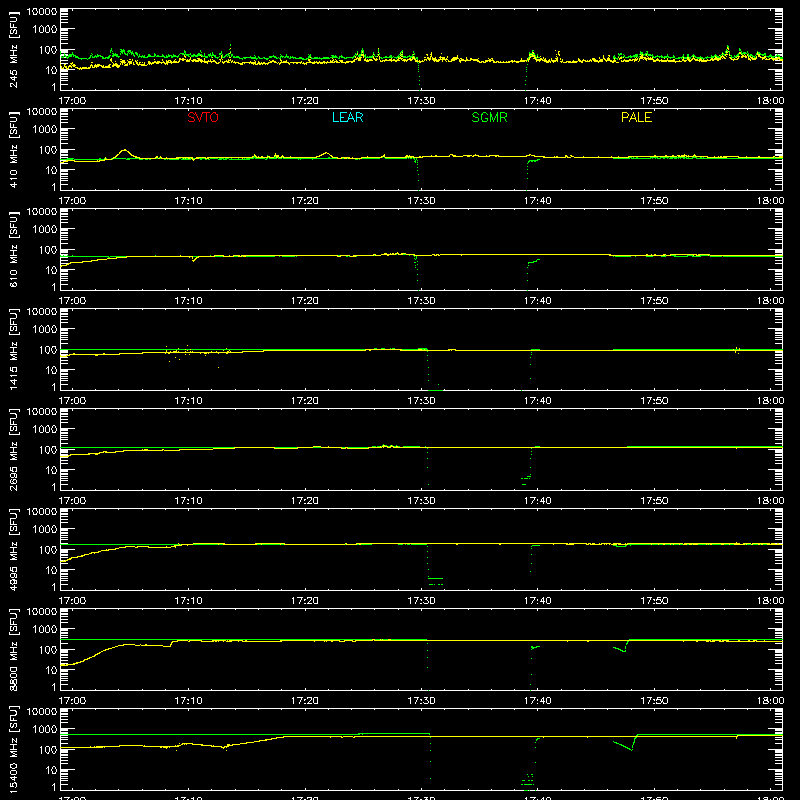Select the 410 MHz [SFU] axis label
This screenshot has width=800, height=800.
(13, 149)
